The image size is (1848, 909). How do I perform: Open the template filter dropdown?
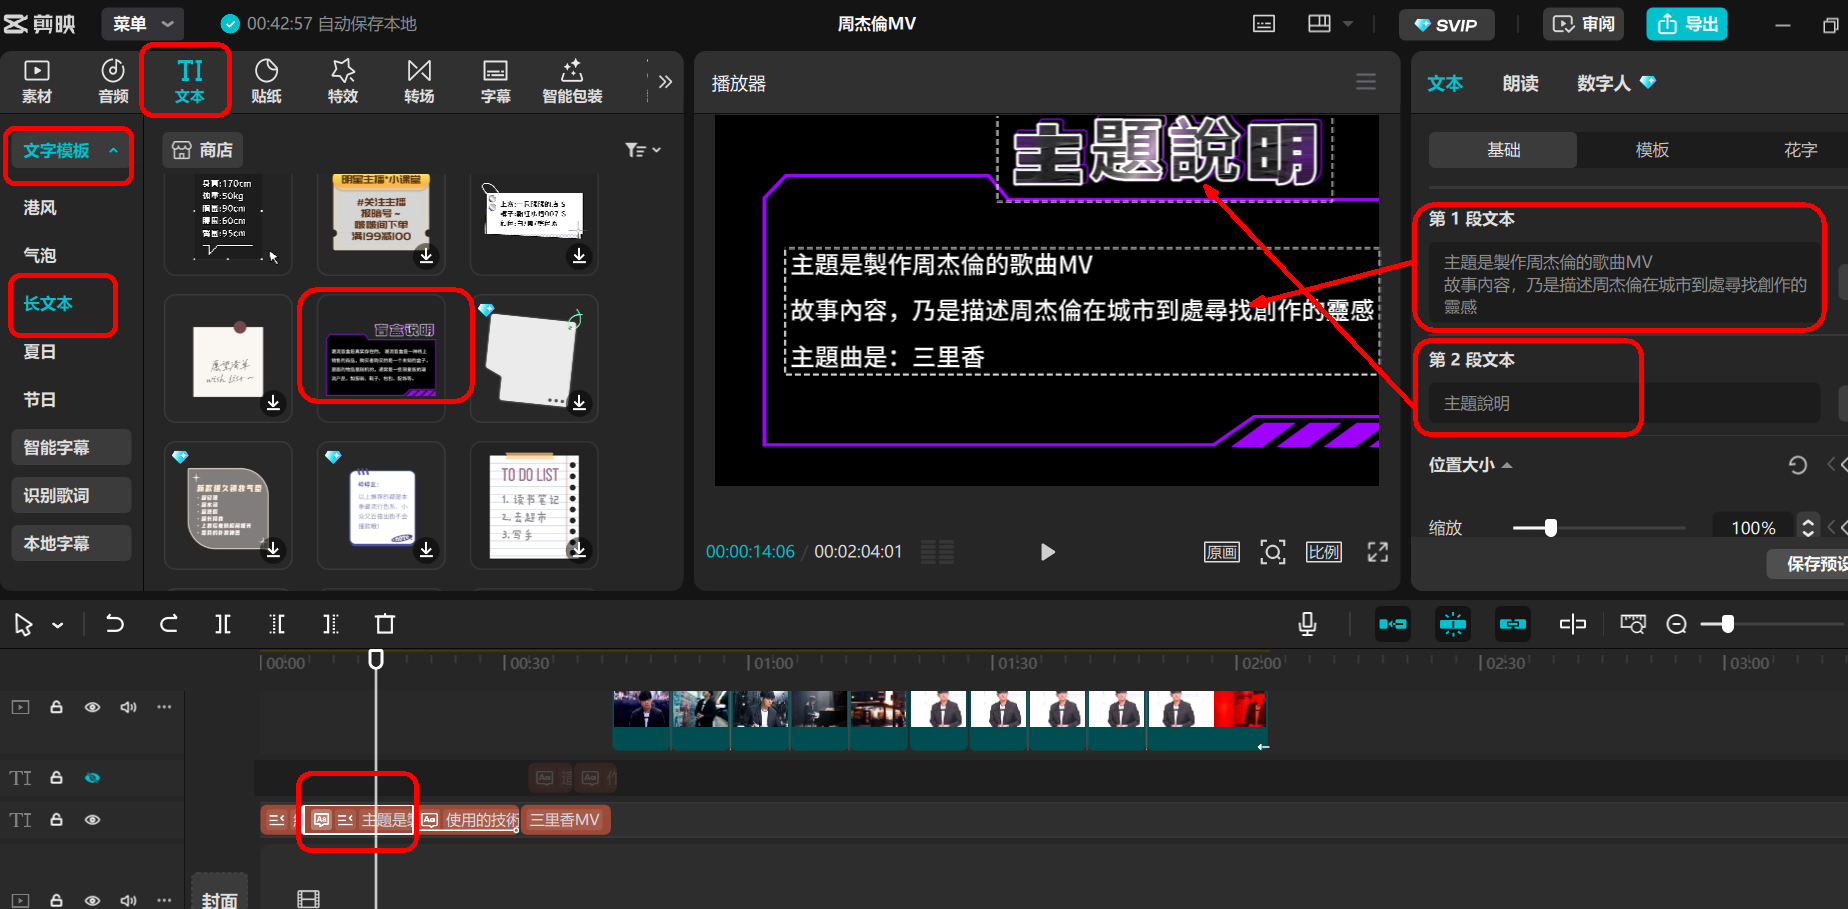click(642, 150)
